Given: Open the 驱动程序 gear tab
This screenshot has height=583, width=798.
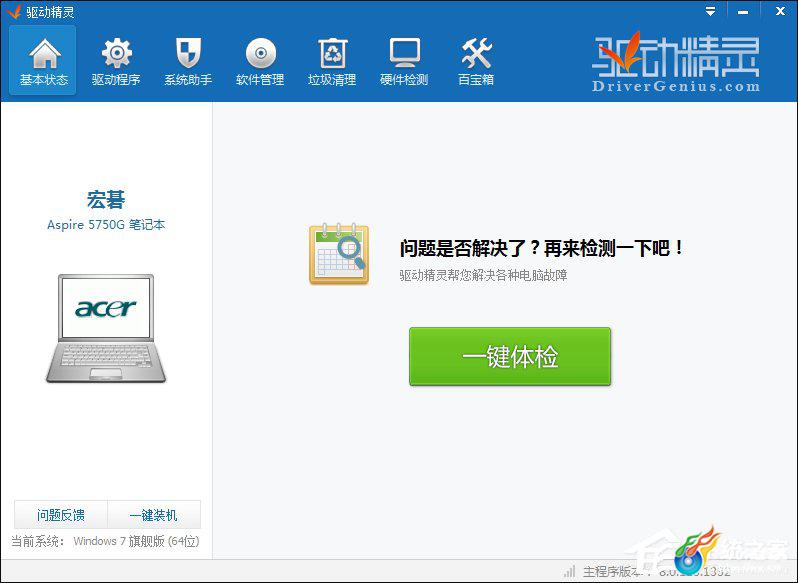Looking at the screenshot, I should (116, 61).
